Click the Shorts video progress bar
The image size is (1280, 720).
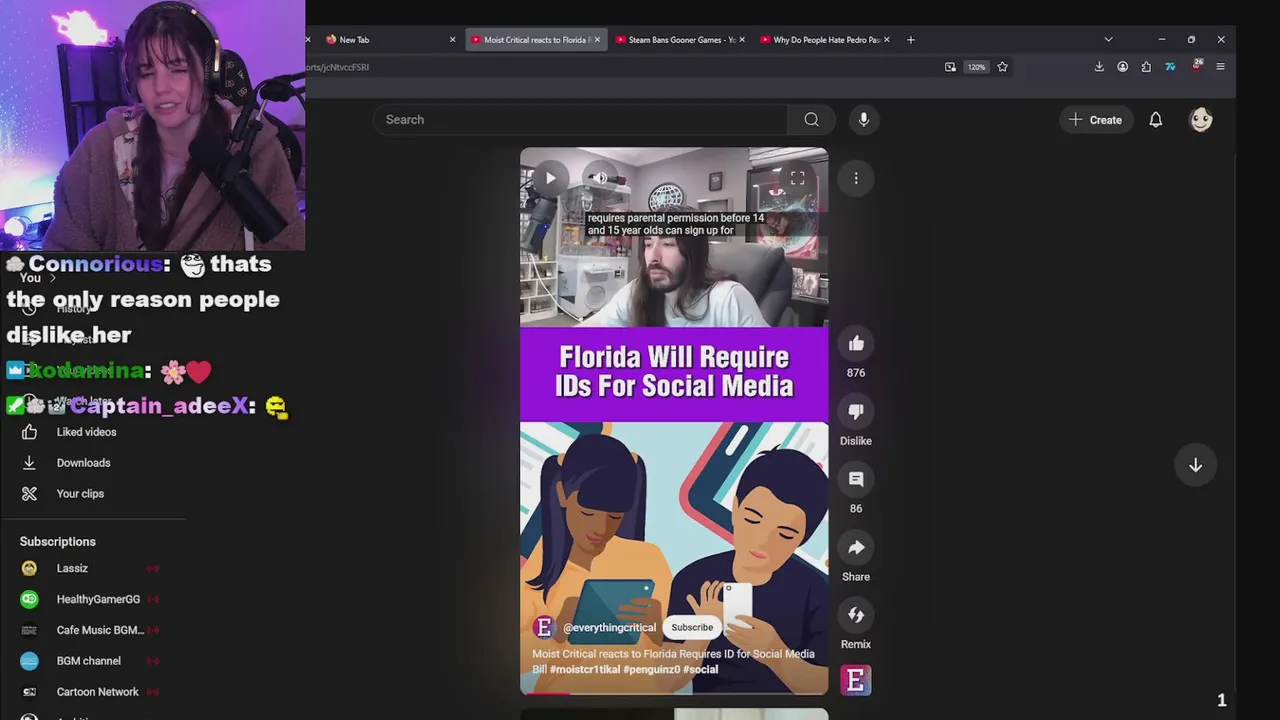pyautogui.click(x=674, y=693)
